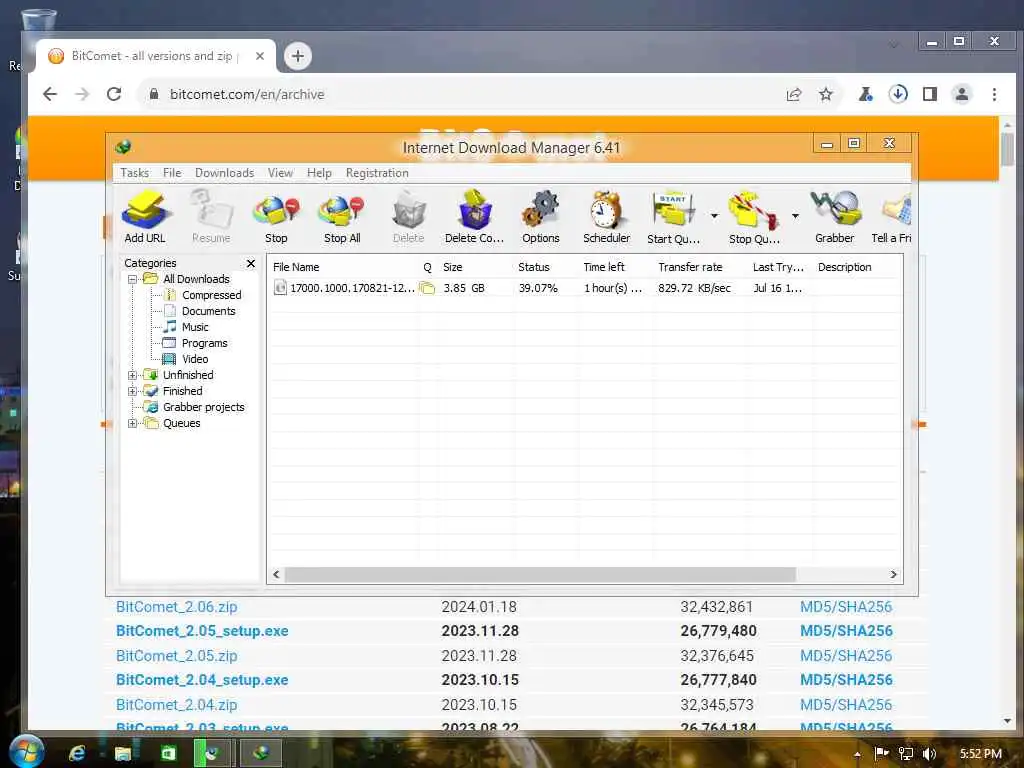The image size is (1024, 768).
Task: Expand the Unfinished category node
Action: coord(133,375)
